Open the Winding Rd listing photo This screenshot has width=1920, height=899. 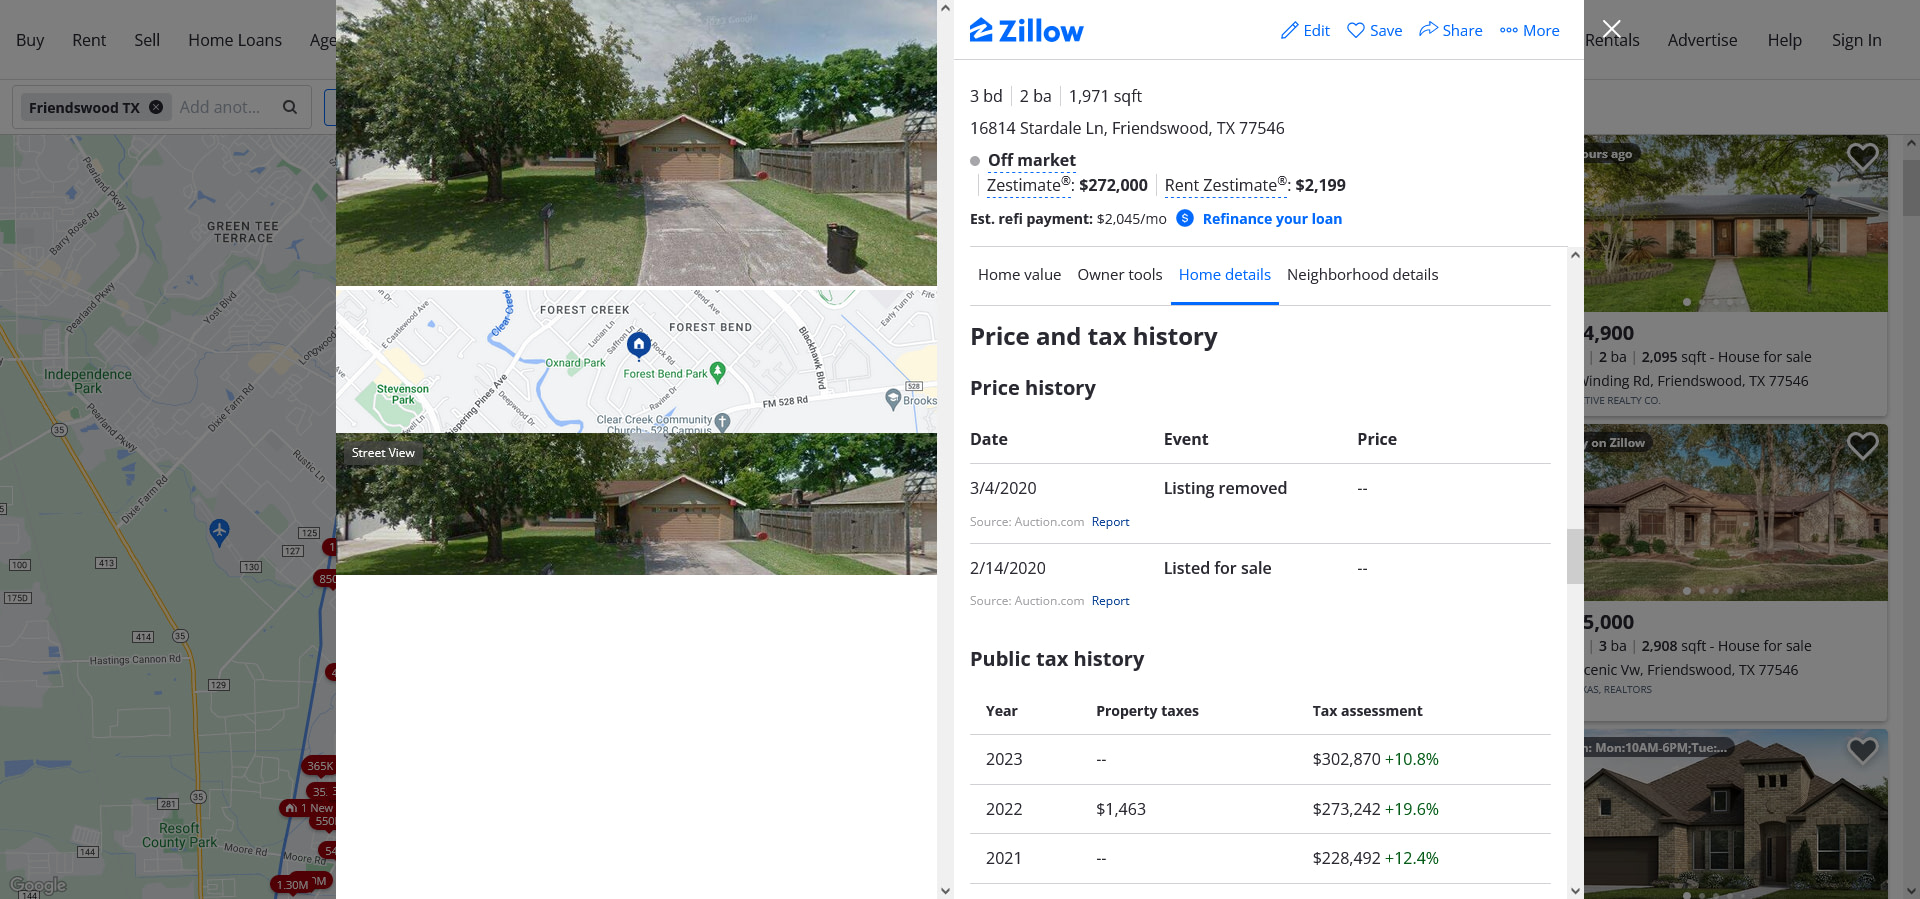pos(1735,223)
